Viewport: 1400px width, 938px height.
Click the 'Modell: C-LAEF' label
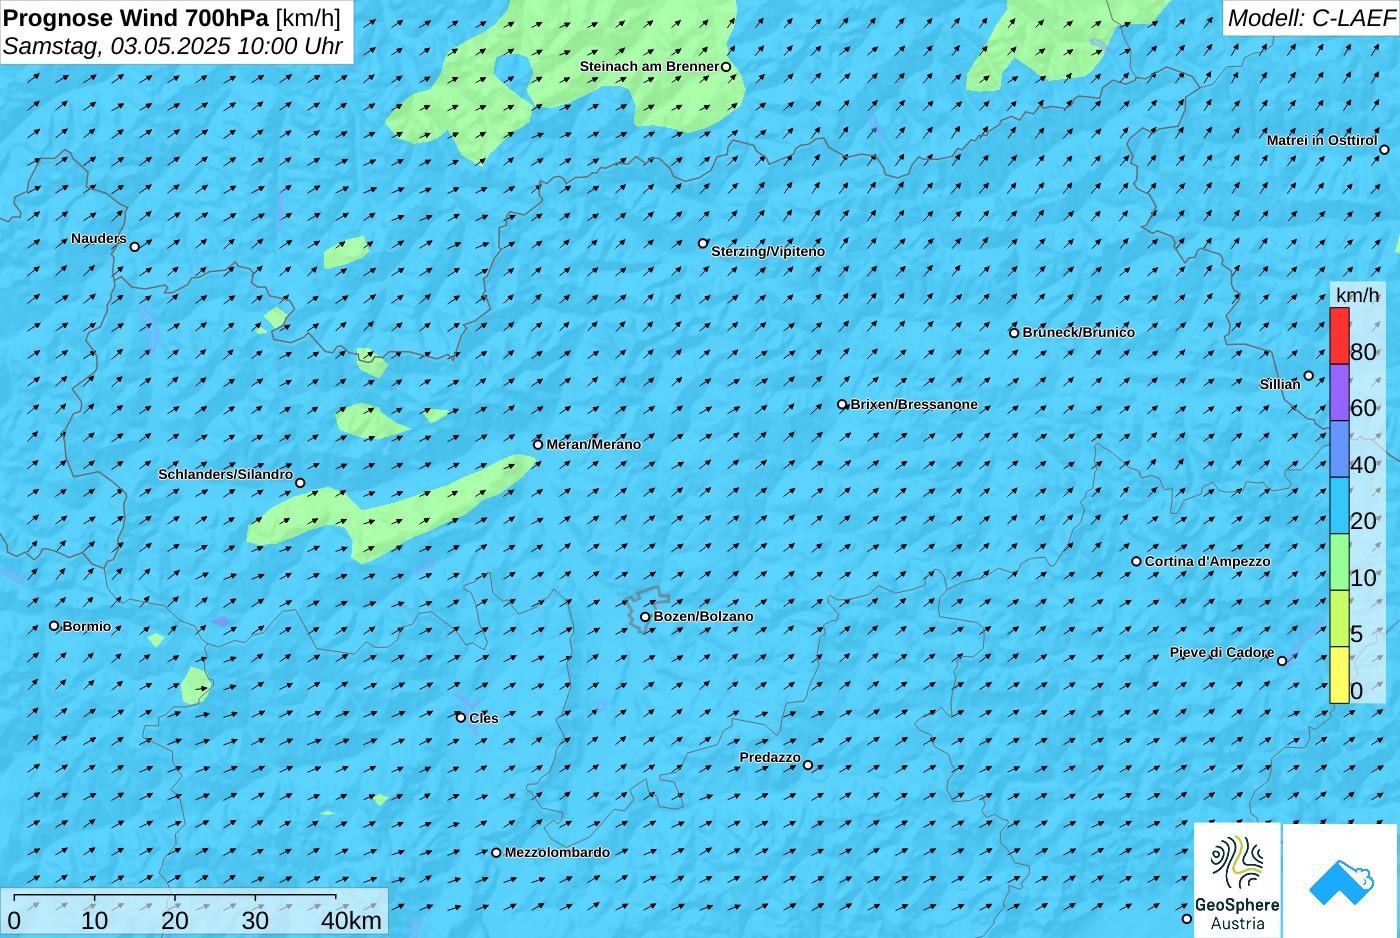click(1311, 18)
